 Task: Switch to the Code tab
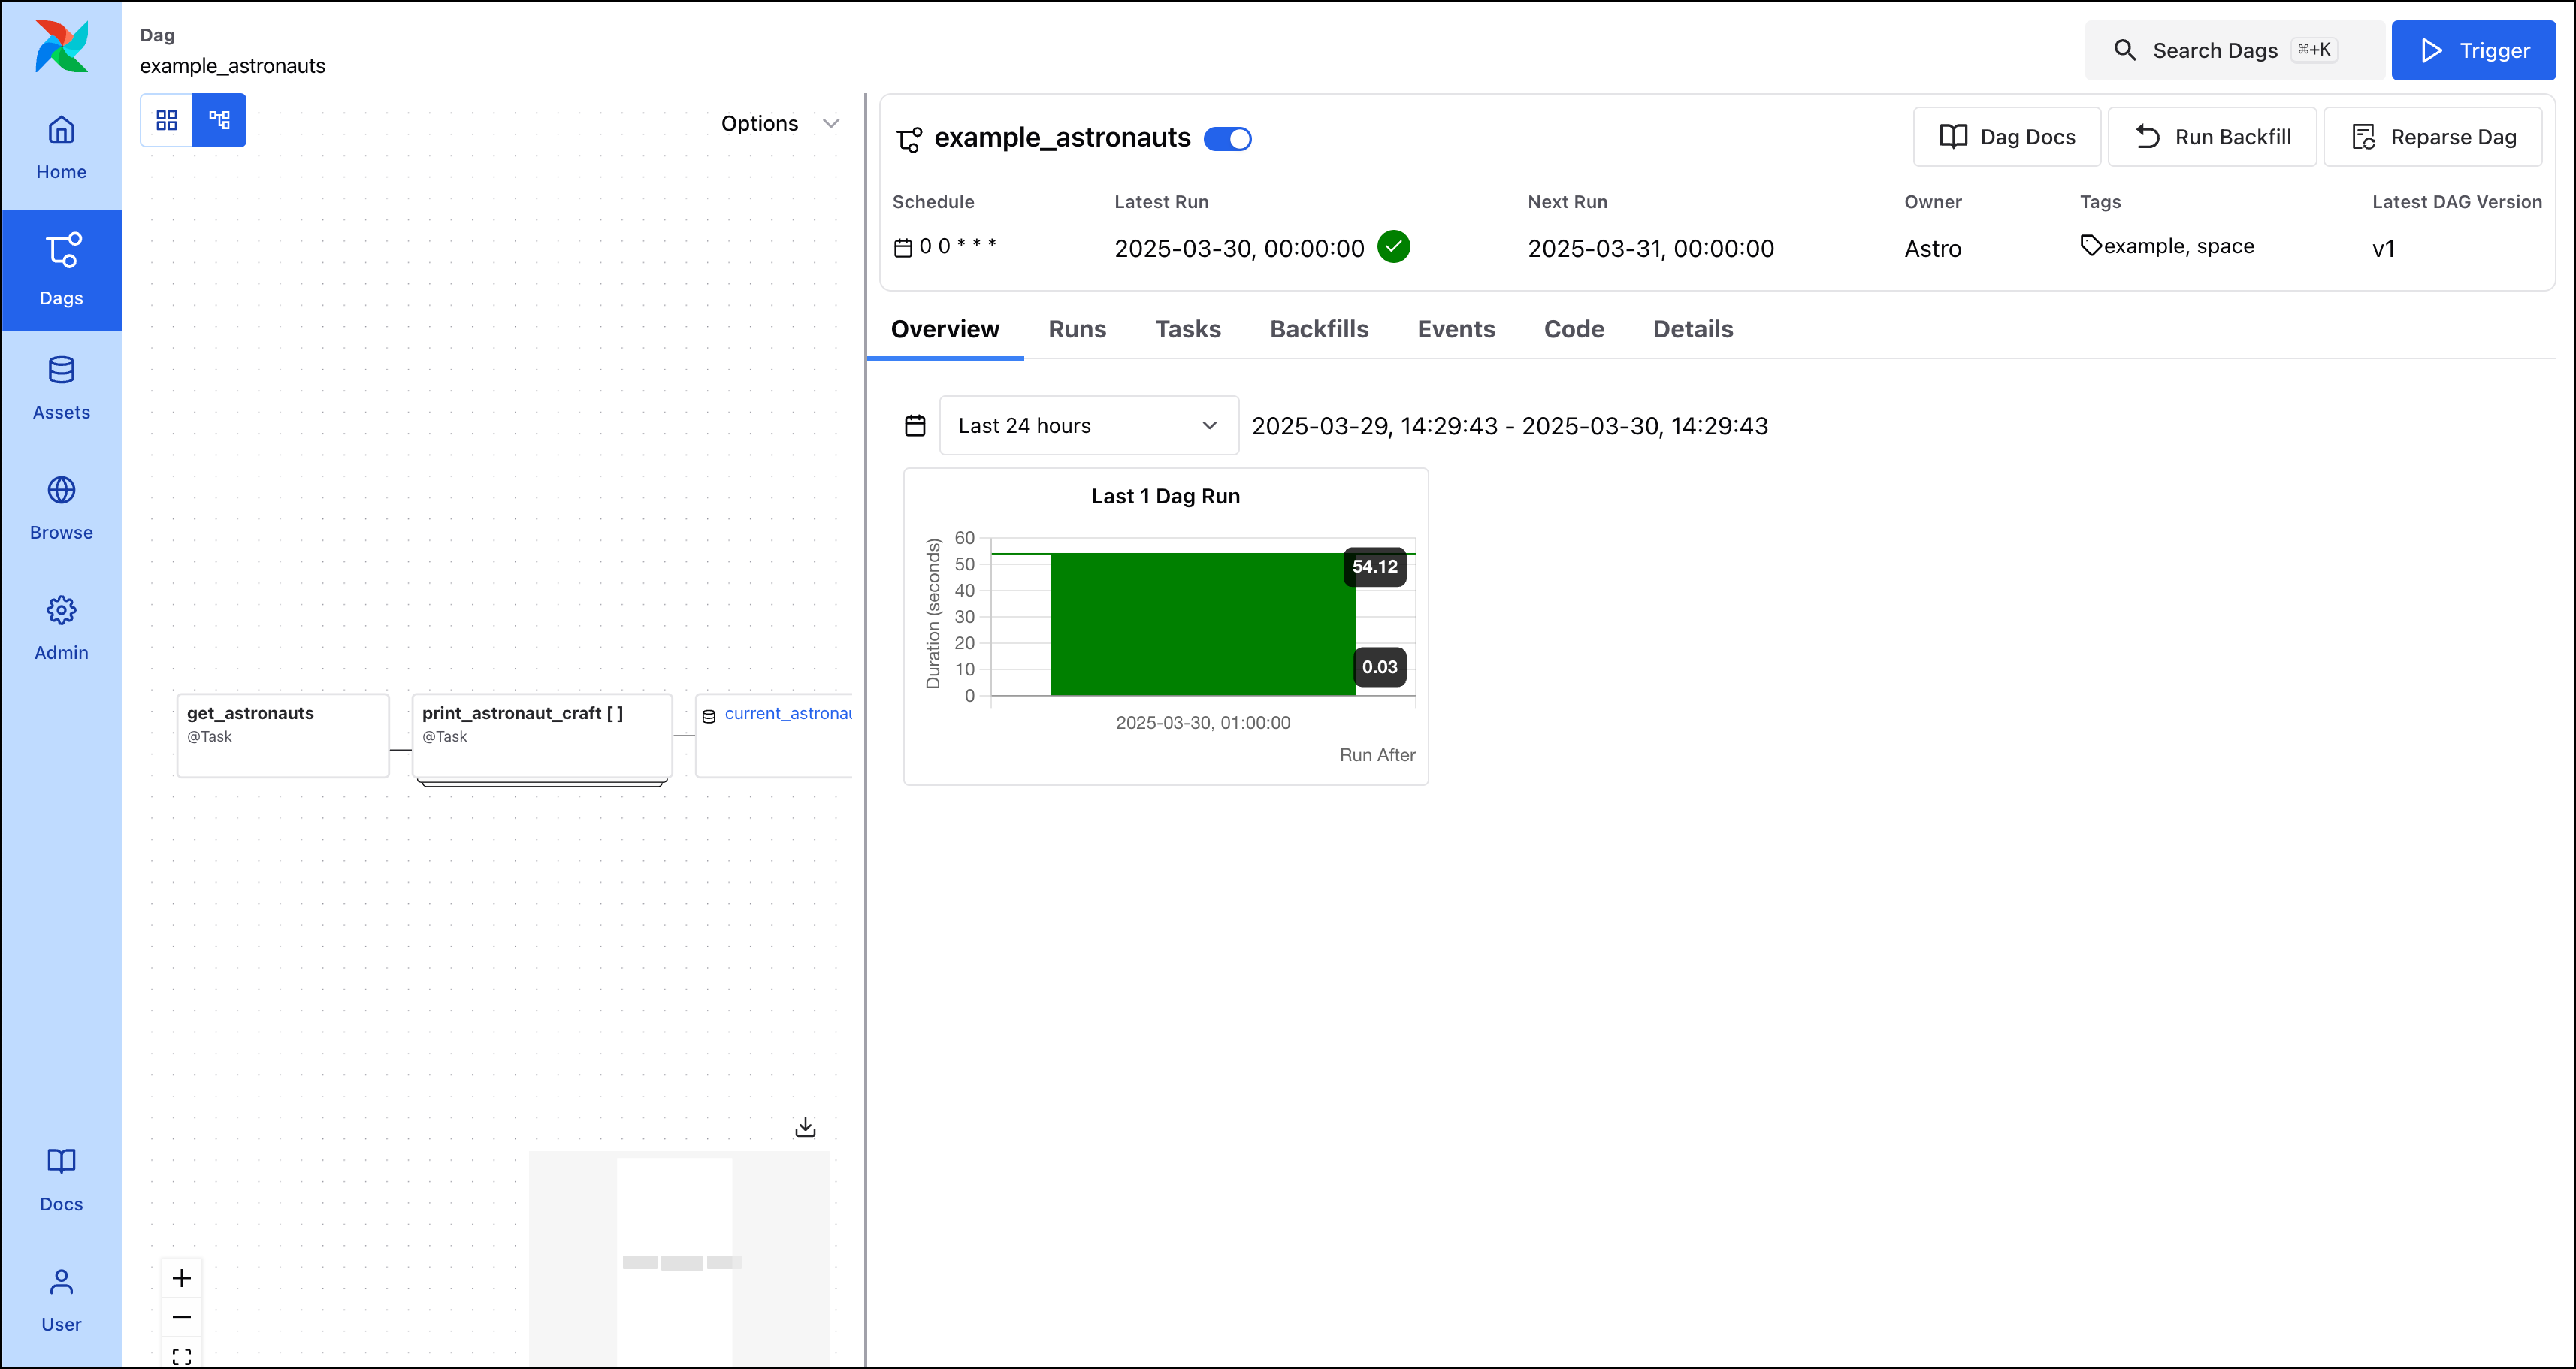click(x=1573, y=329)
